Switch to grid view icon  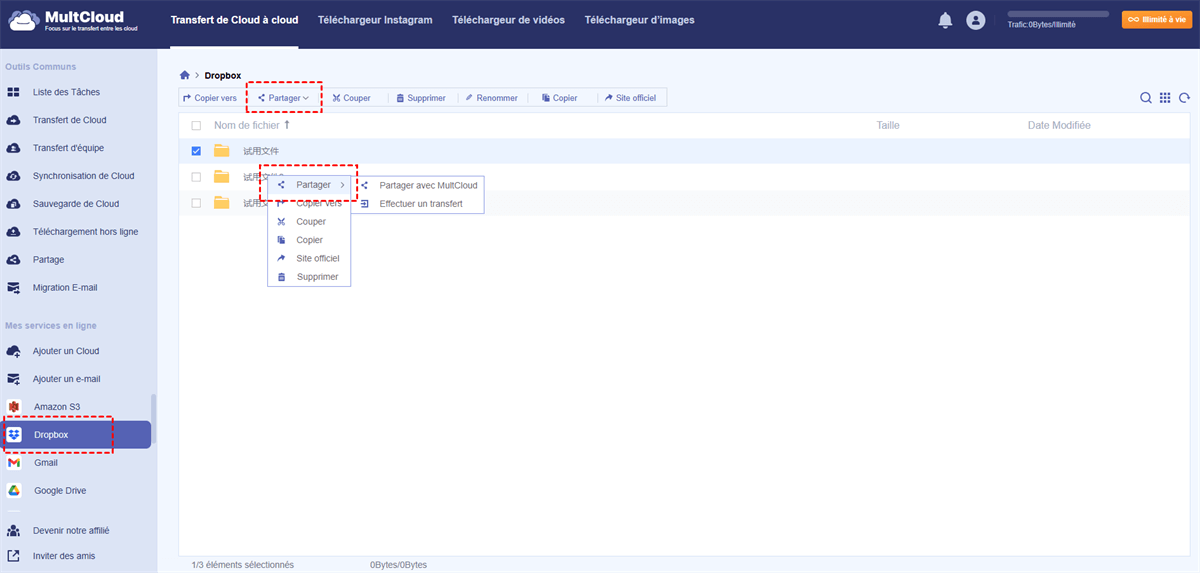1165,98
